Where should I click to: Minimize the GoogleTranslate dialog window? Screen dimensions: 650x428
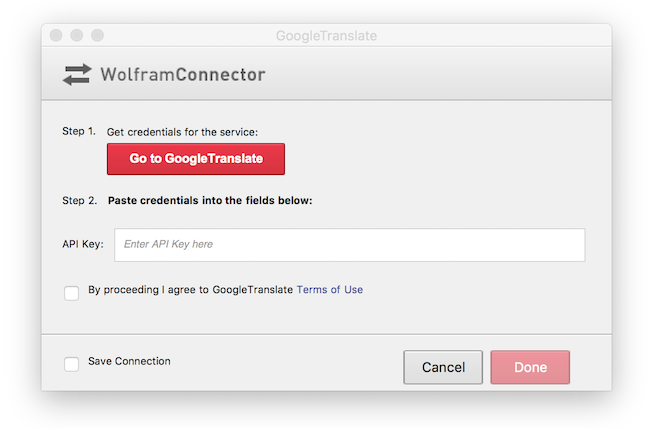click(77, 35)
